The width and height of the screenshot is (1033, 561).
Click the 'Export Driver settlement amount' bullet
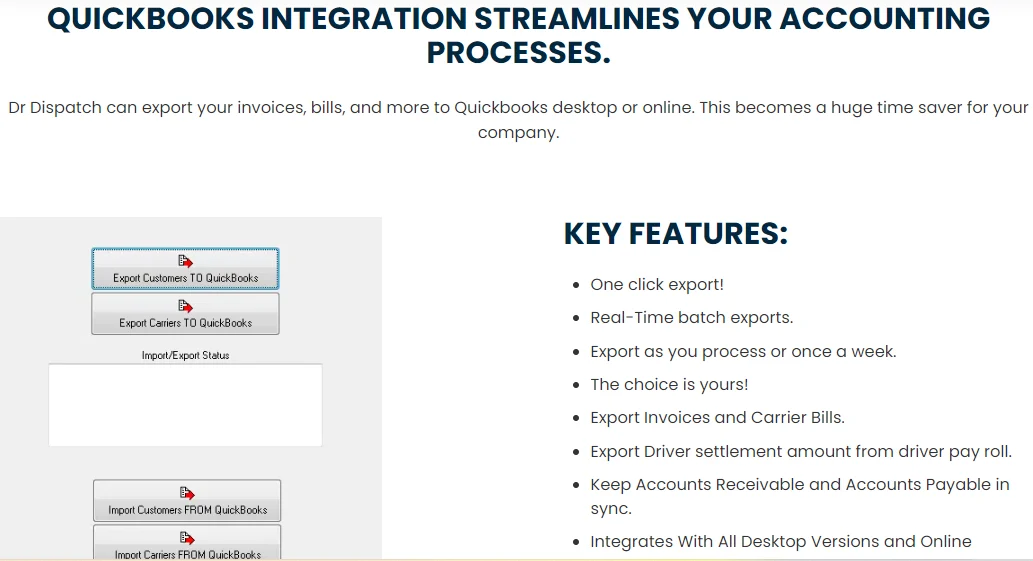tap(801, 452)
